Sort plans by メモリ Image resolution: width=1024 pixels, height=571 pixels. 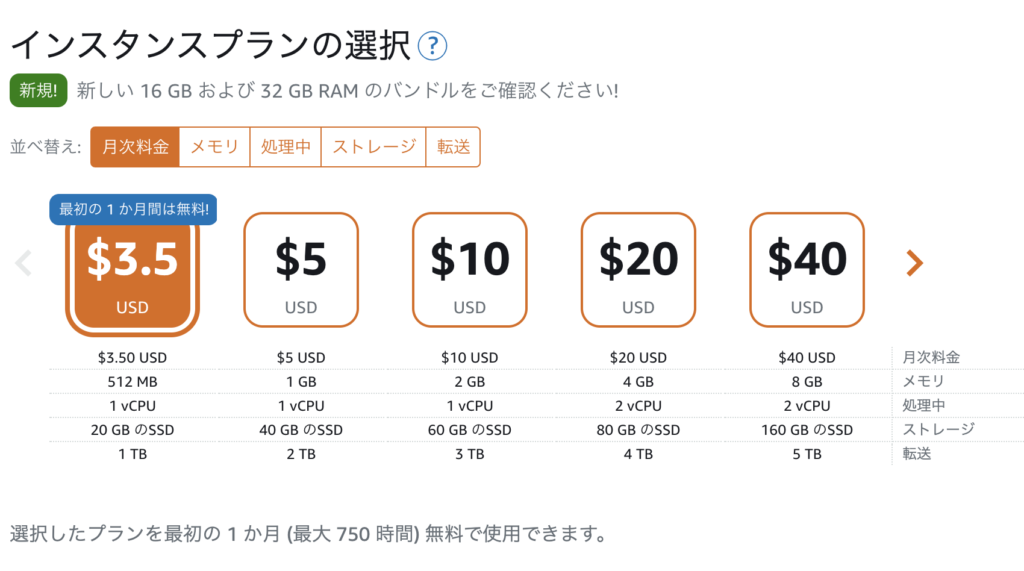tap(215, 147)
